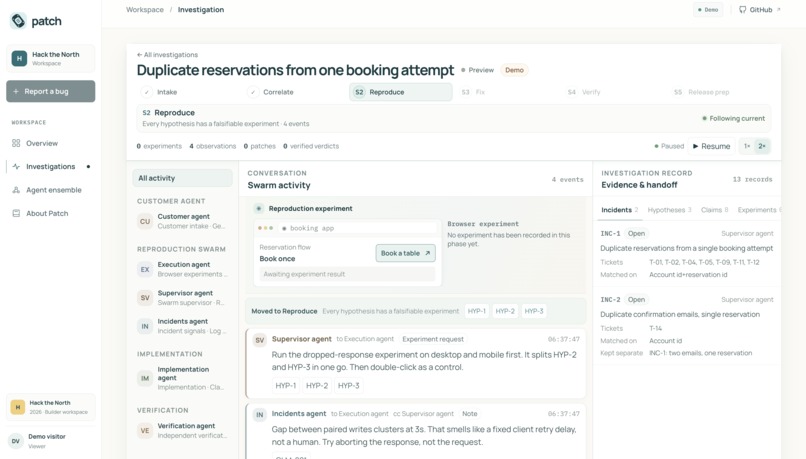Click the booking app address bar

coord(357,228)
